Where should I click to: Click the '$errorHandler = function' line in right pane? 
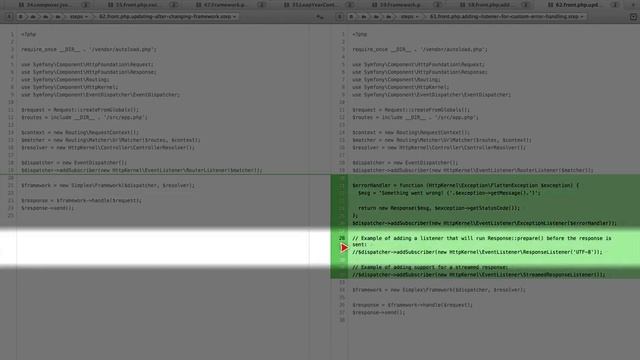click(x=465, y=185)
